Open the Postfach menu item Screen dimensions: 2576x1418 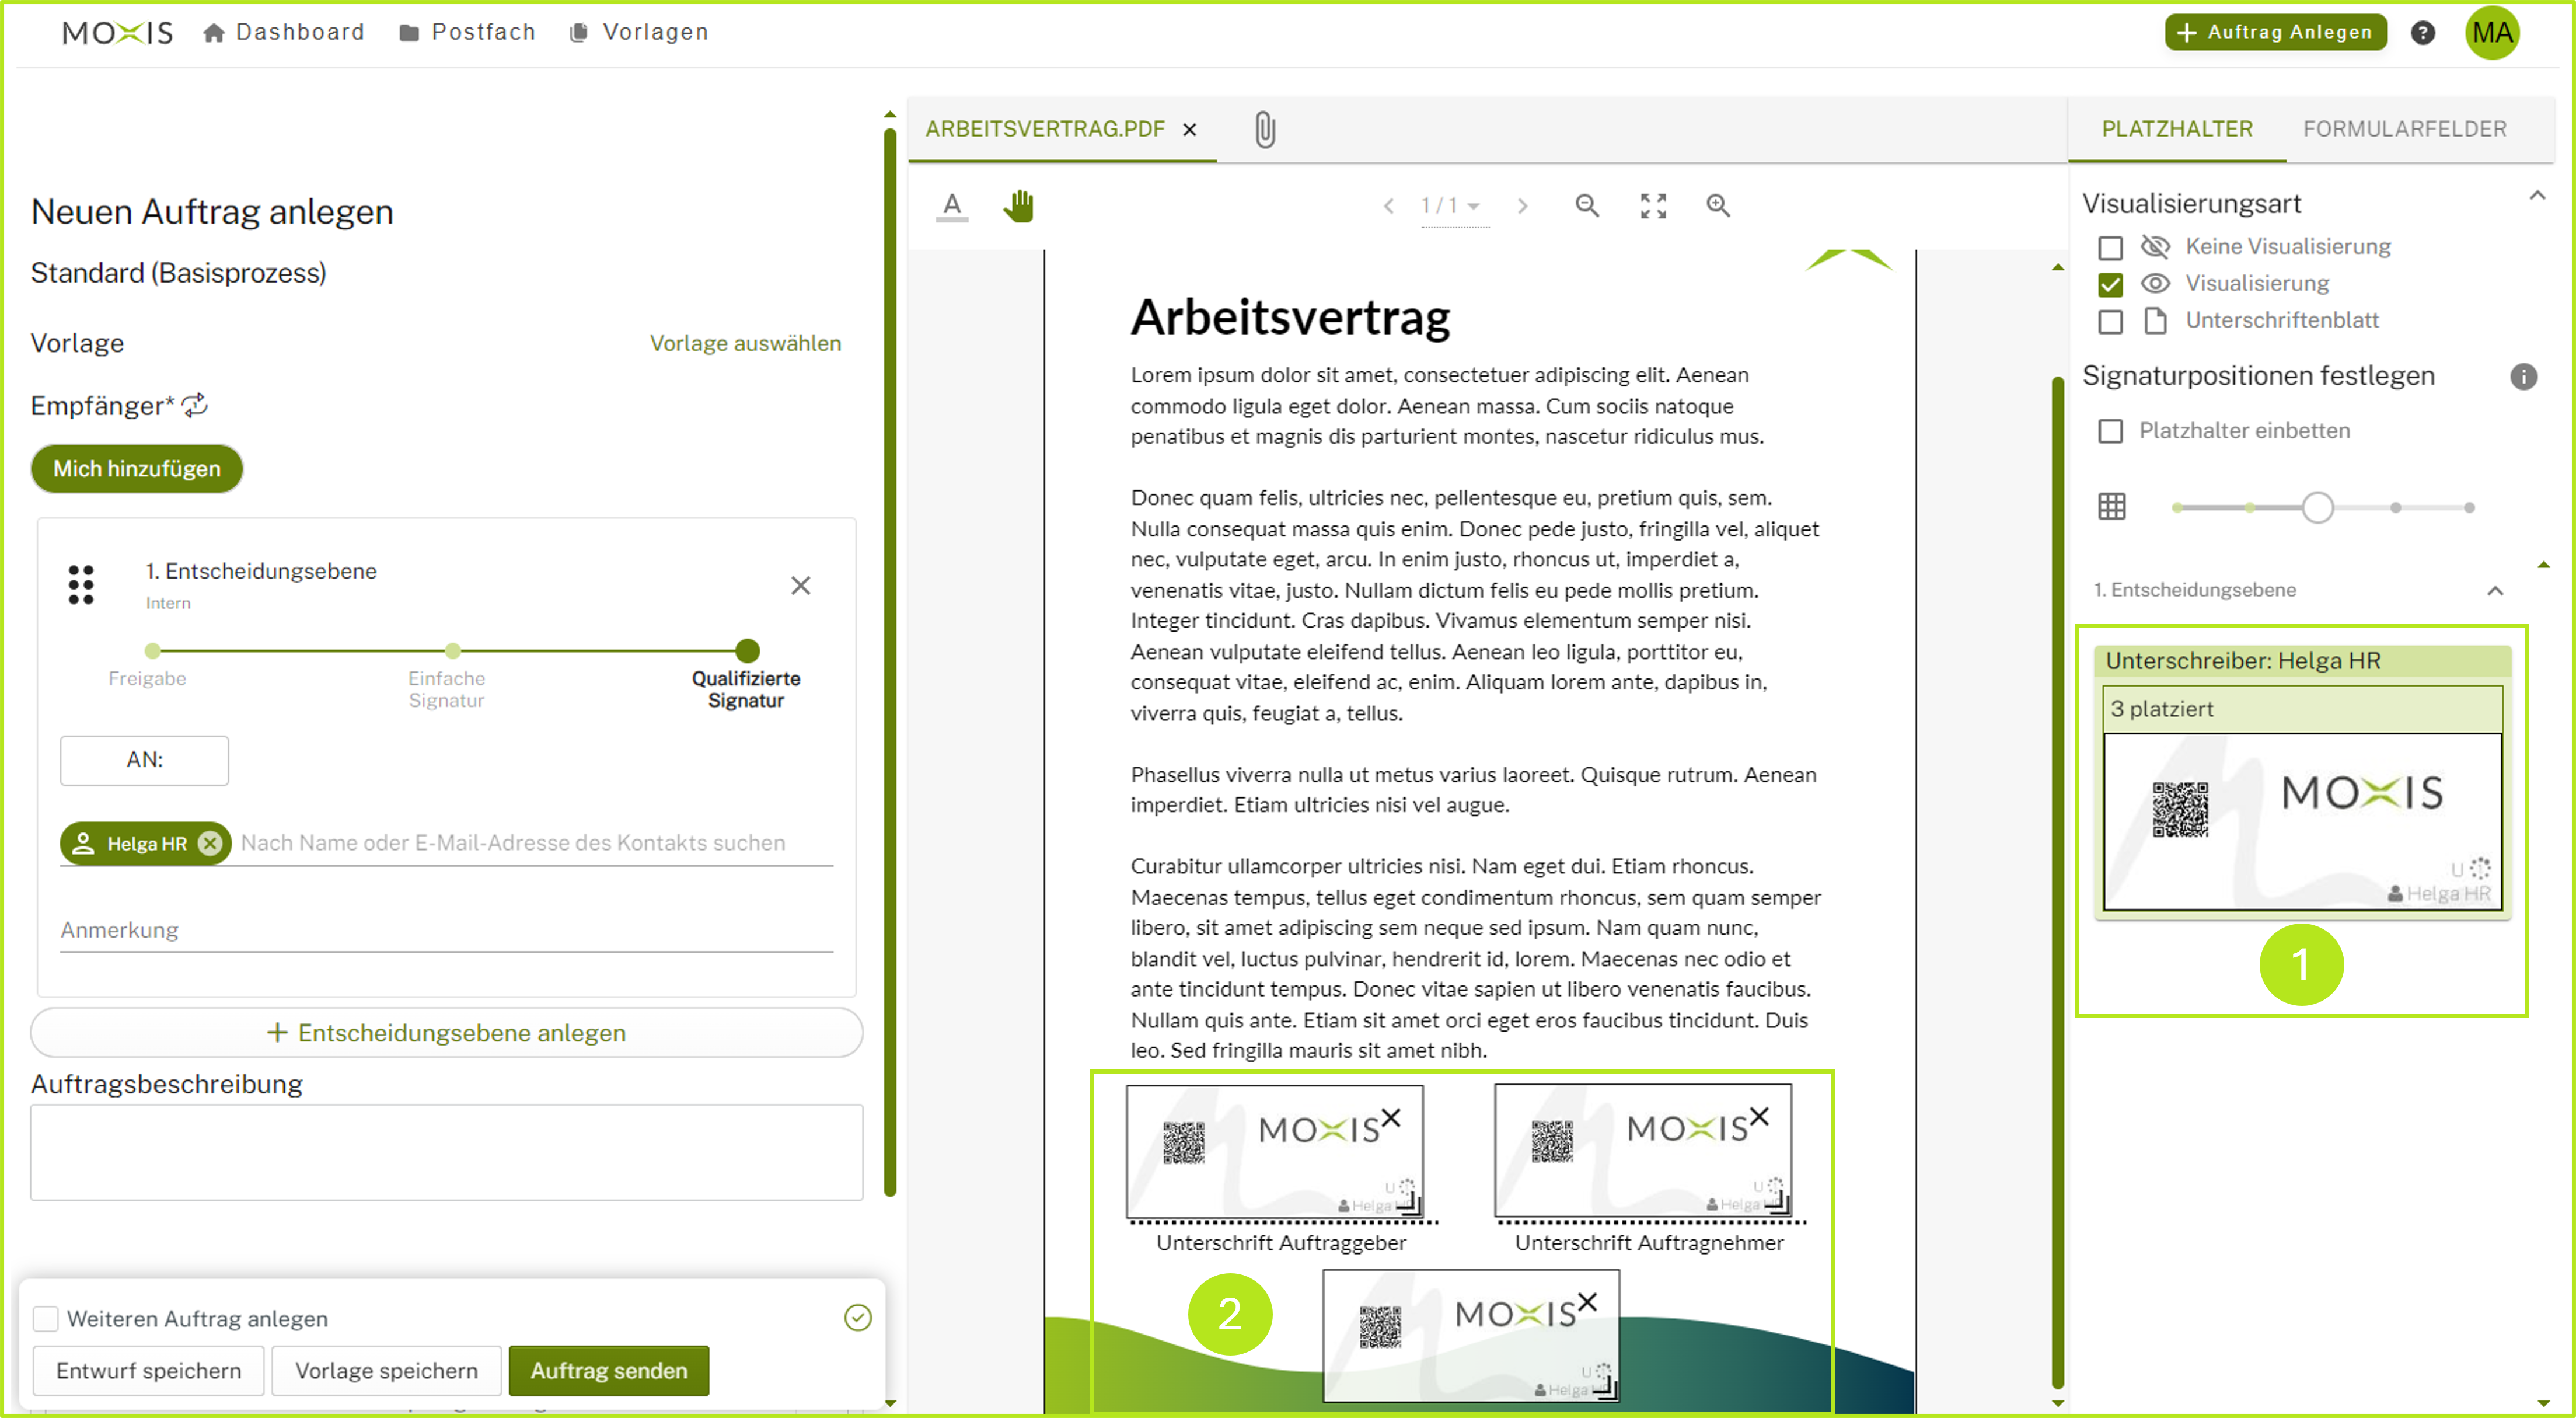point(467,31)
